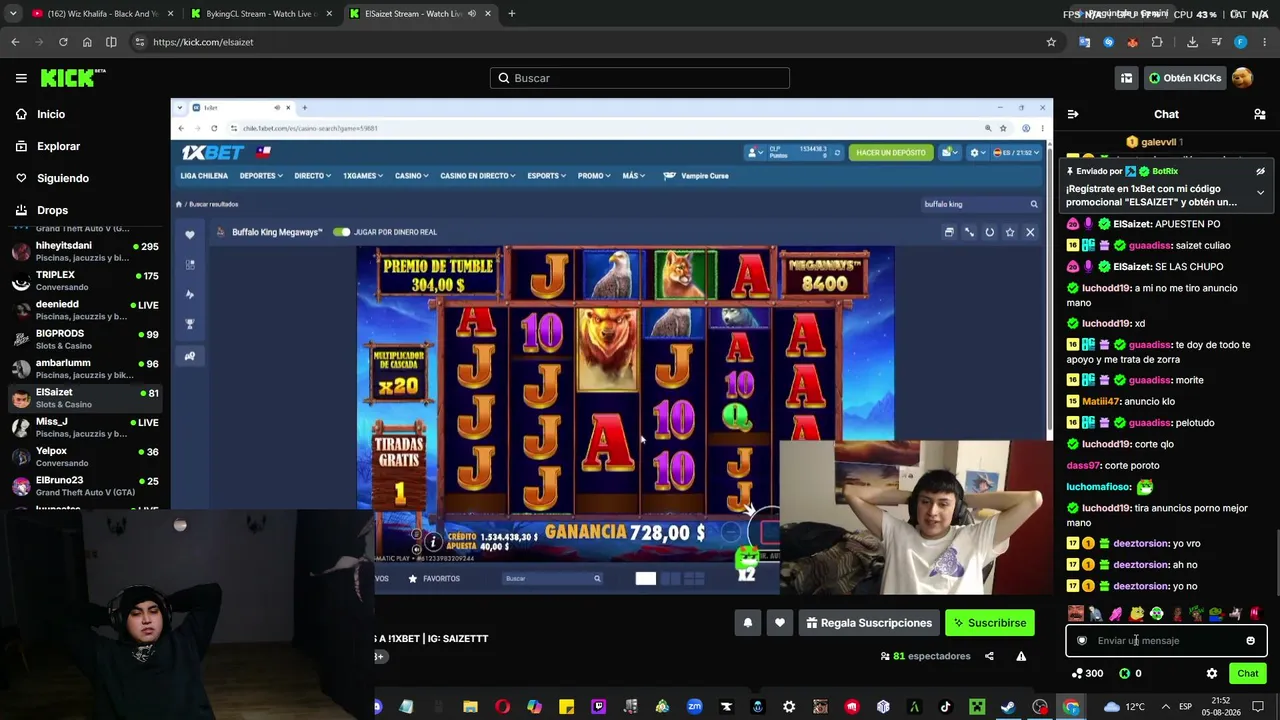Image resolution: width=1280 pixels, height=720 pixels.
Task: Click the KICK logo
Action: pos(73,78)
